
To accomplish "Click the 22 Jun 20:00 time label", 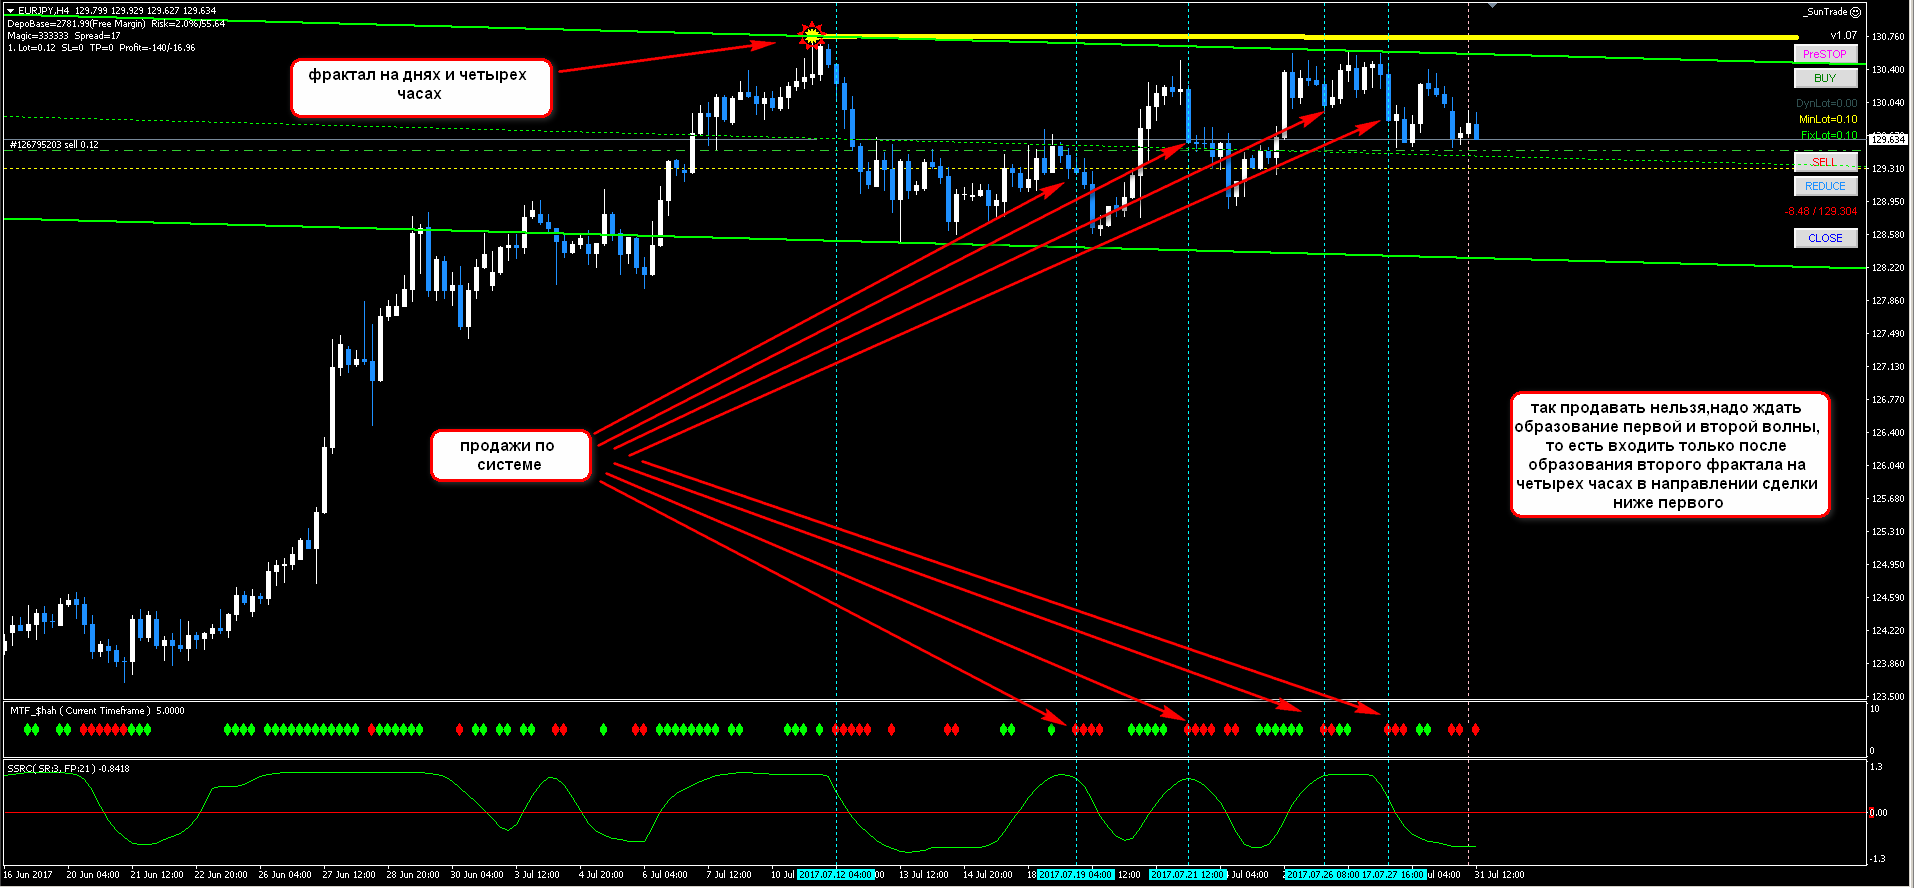I will click(x=221, y=874).
